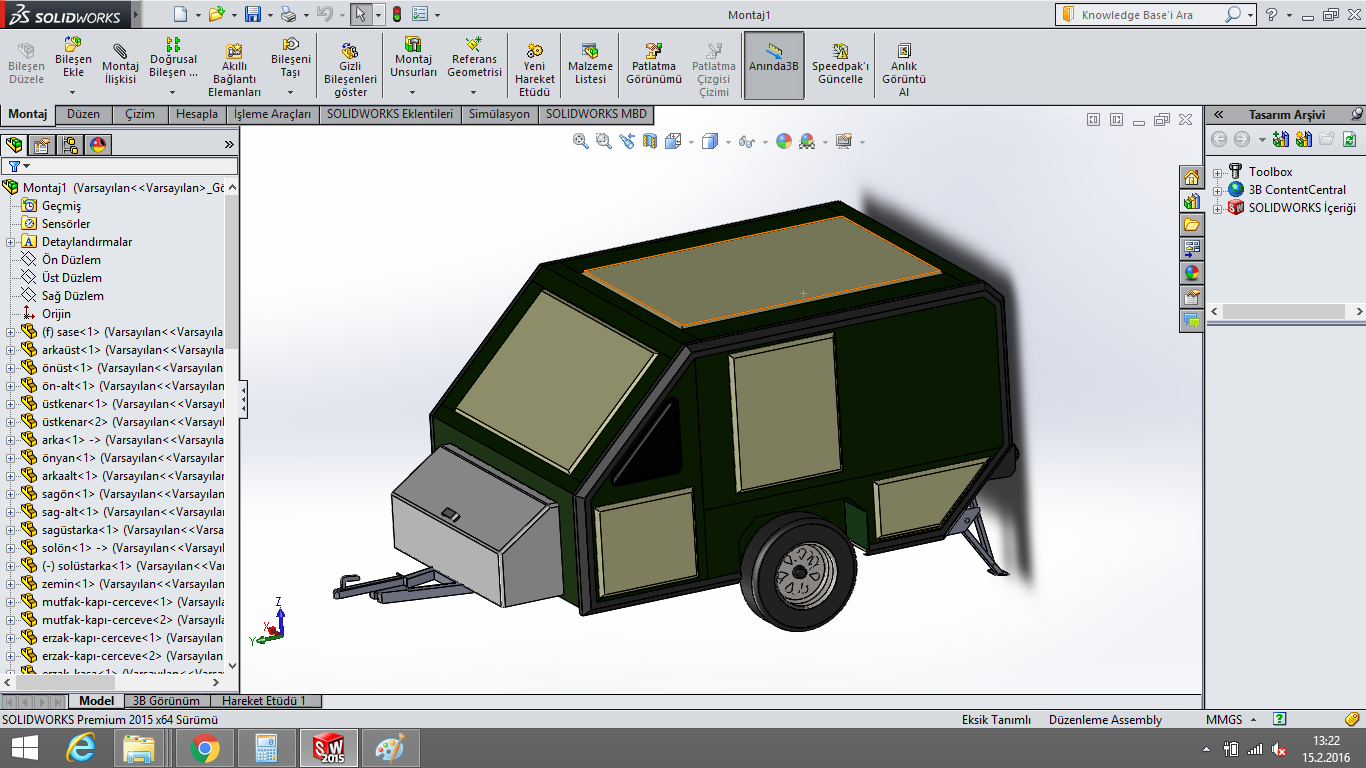1366x768 pixels.
Task: Open the File Explorer folder tab in task pane
Action: click(1191, 225)
